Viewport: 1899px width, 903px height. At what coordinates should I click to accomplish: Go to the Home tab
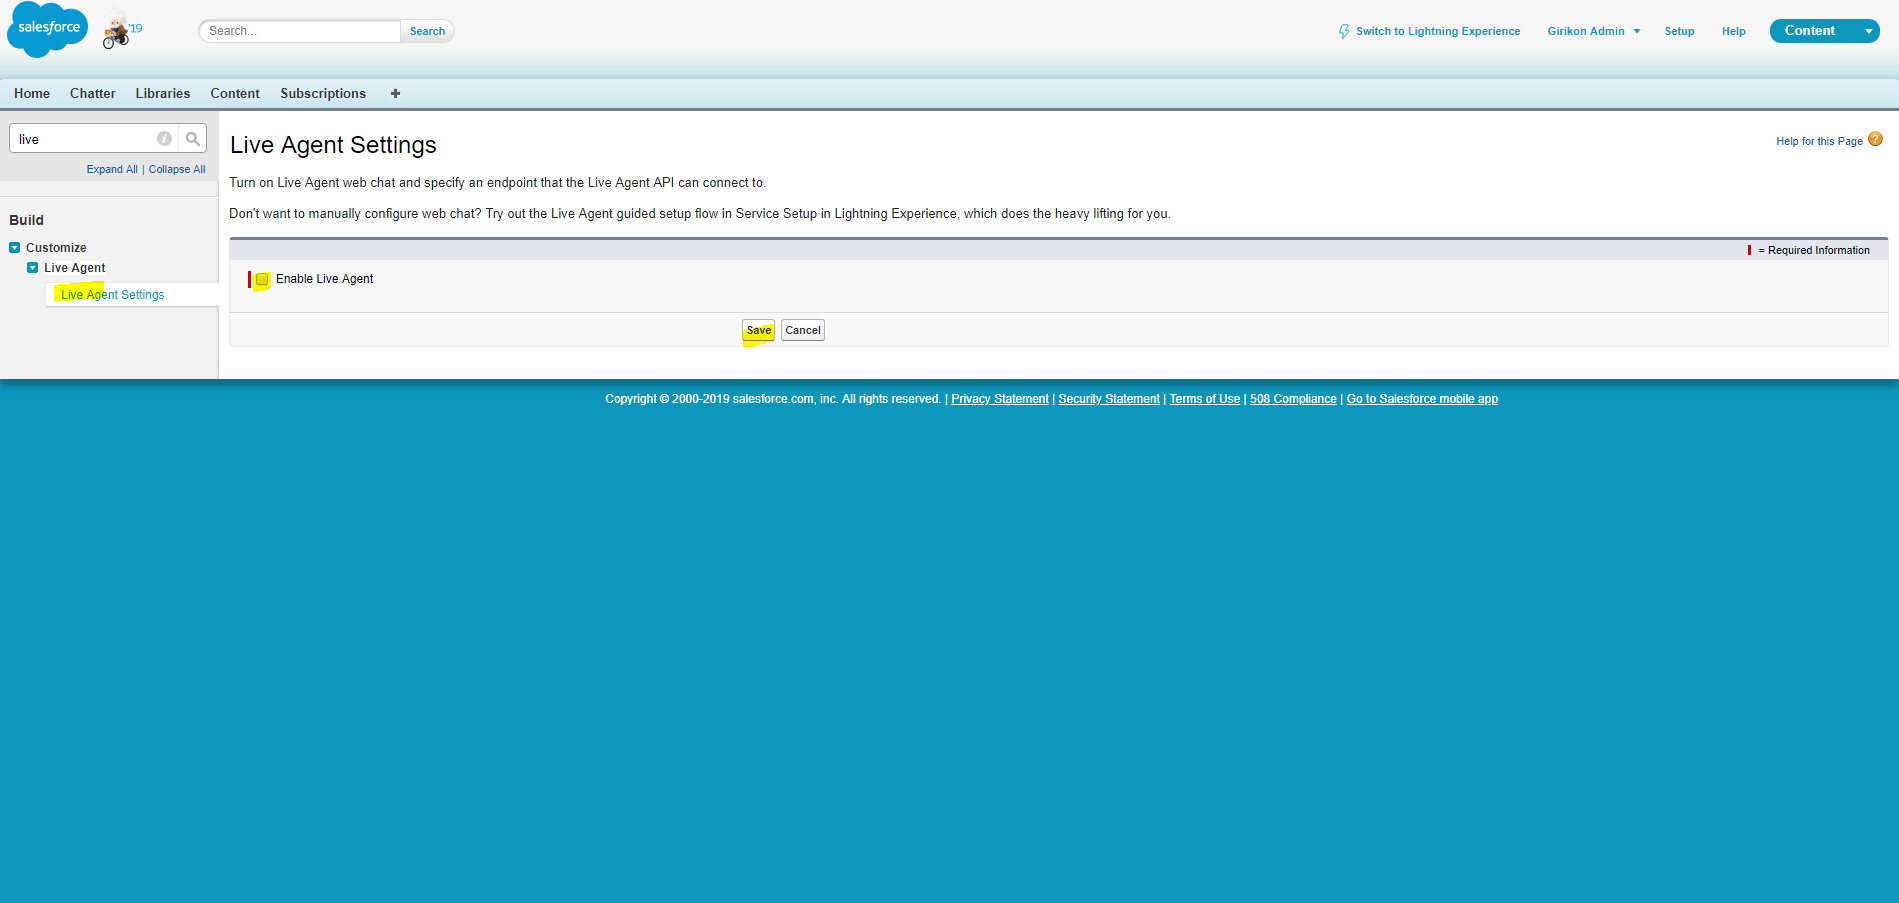(x=32, y=93)
